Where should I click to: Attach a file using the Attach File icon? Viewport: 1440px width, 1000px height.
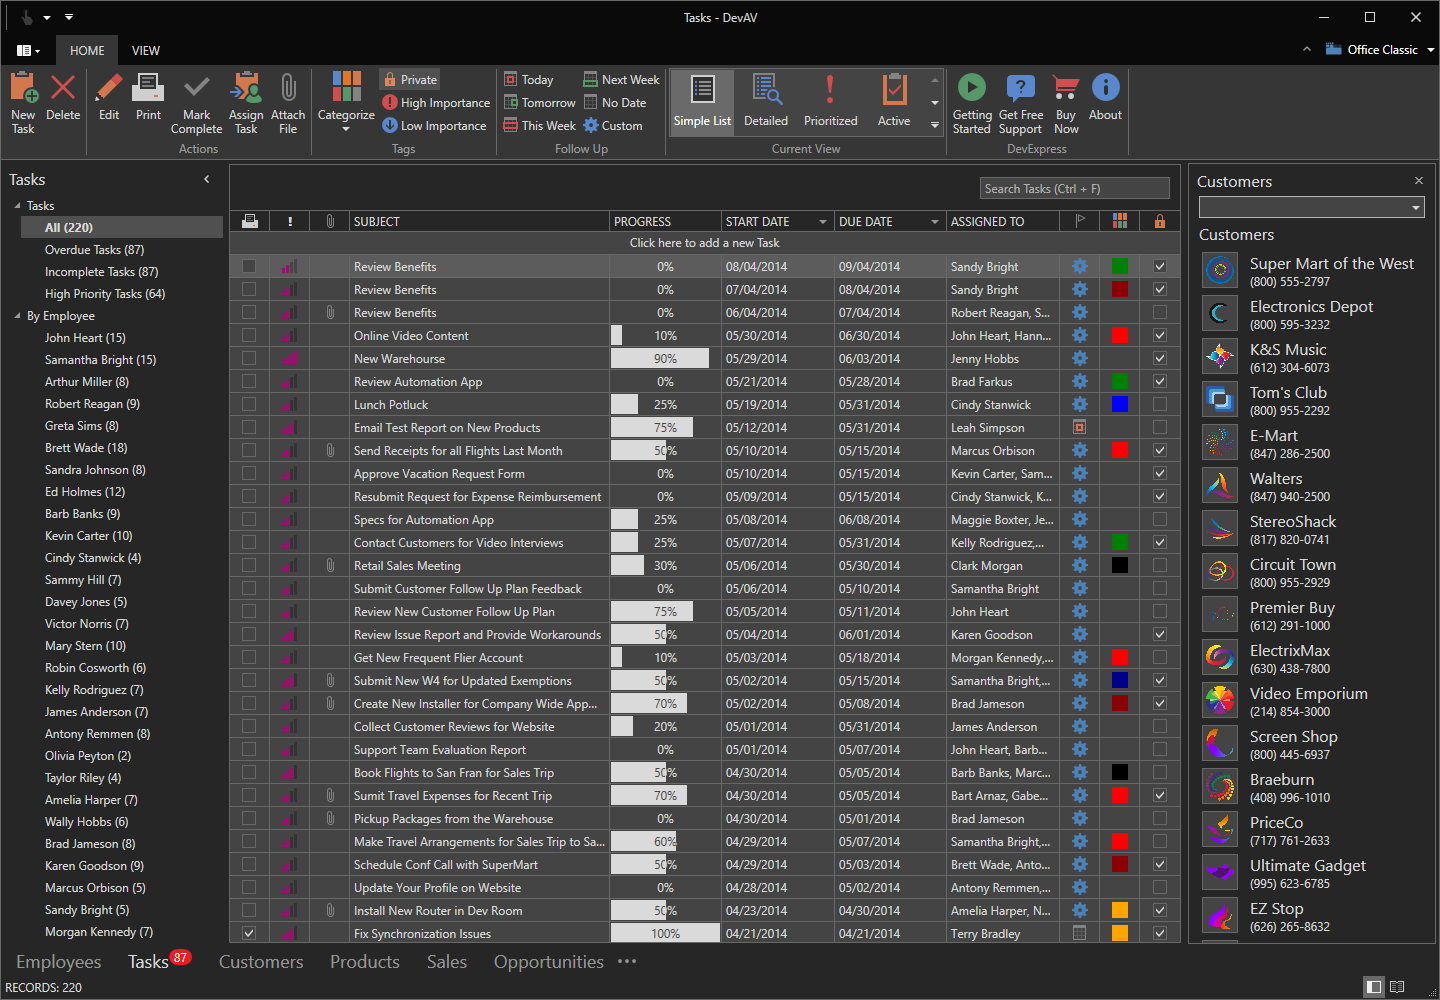tap(288, 100)
